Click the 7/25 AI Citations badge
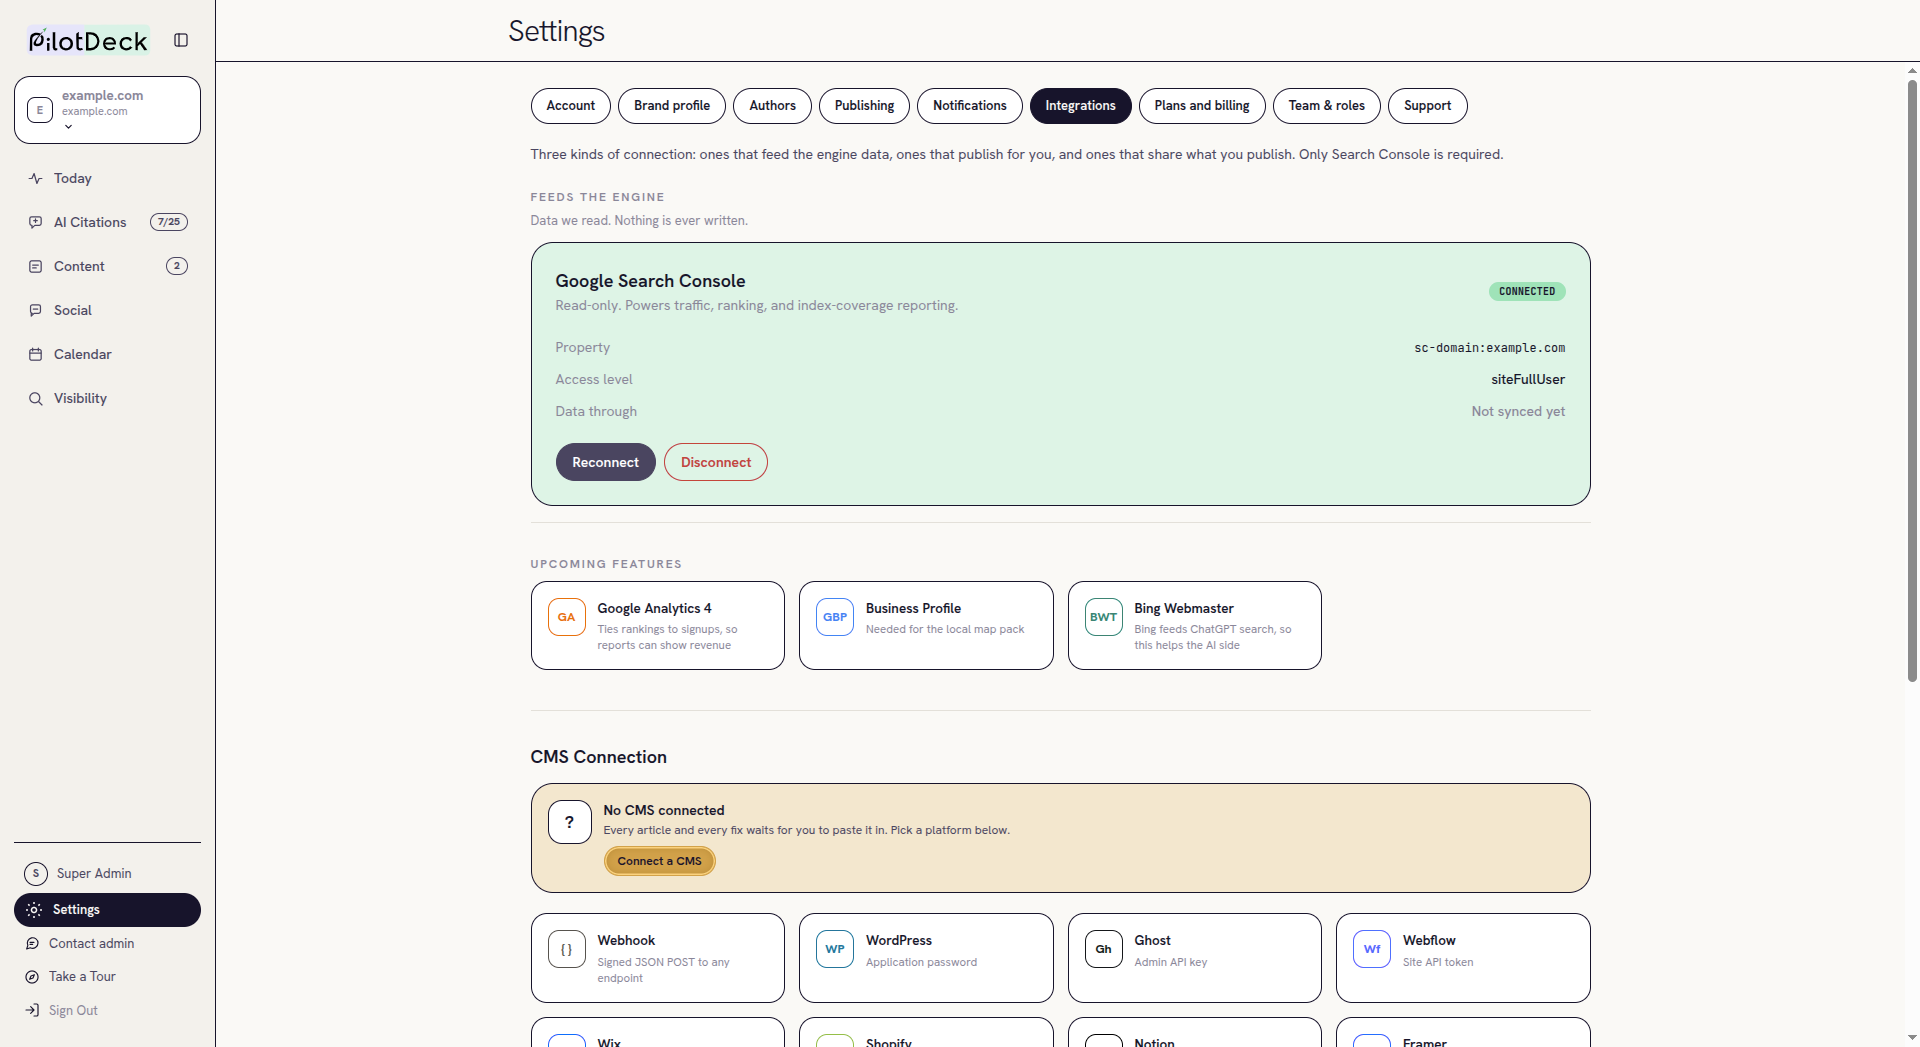 click(169, 222)
